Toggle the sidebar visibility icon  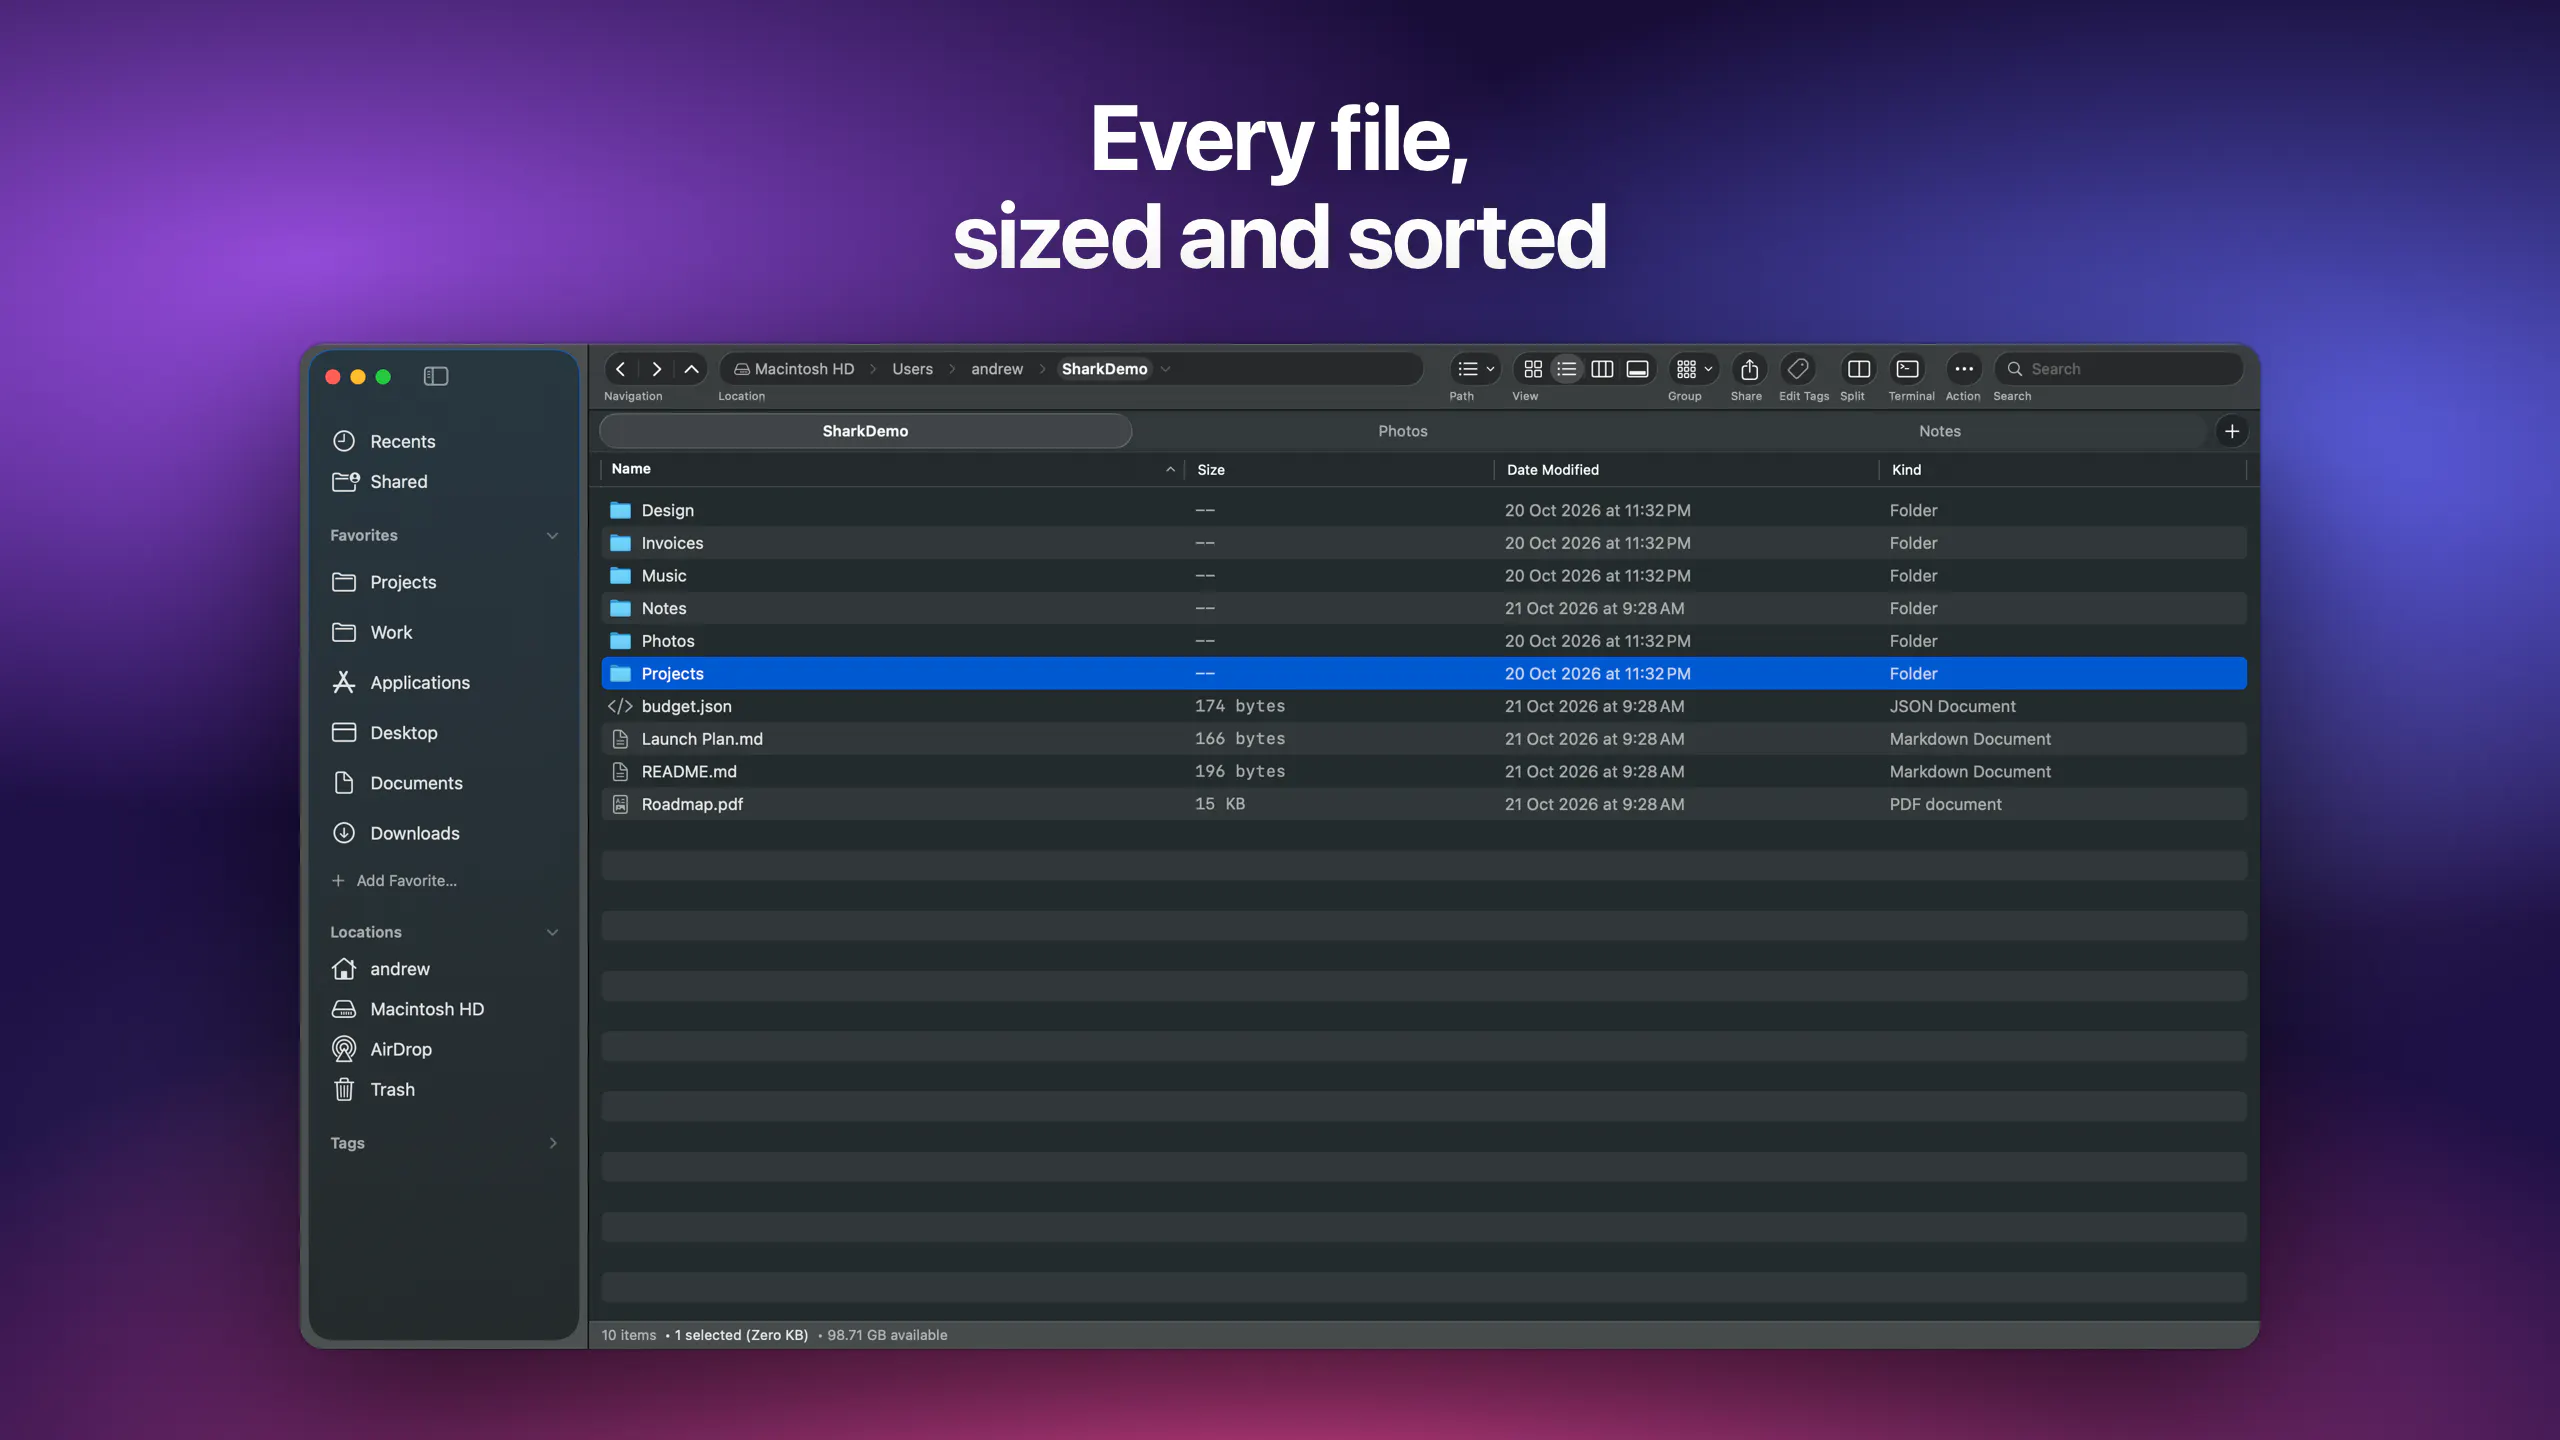435,376
